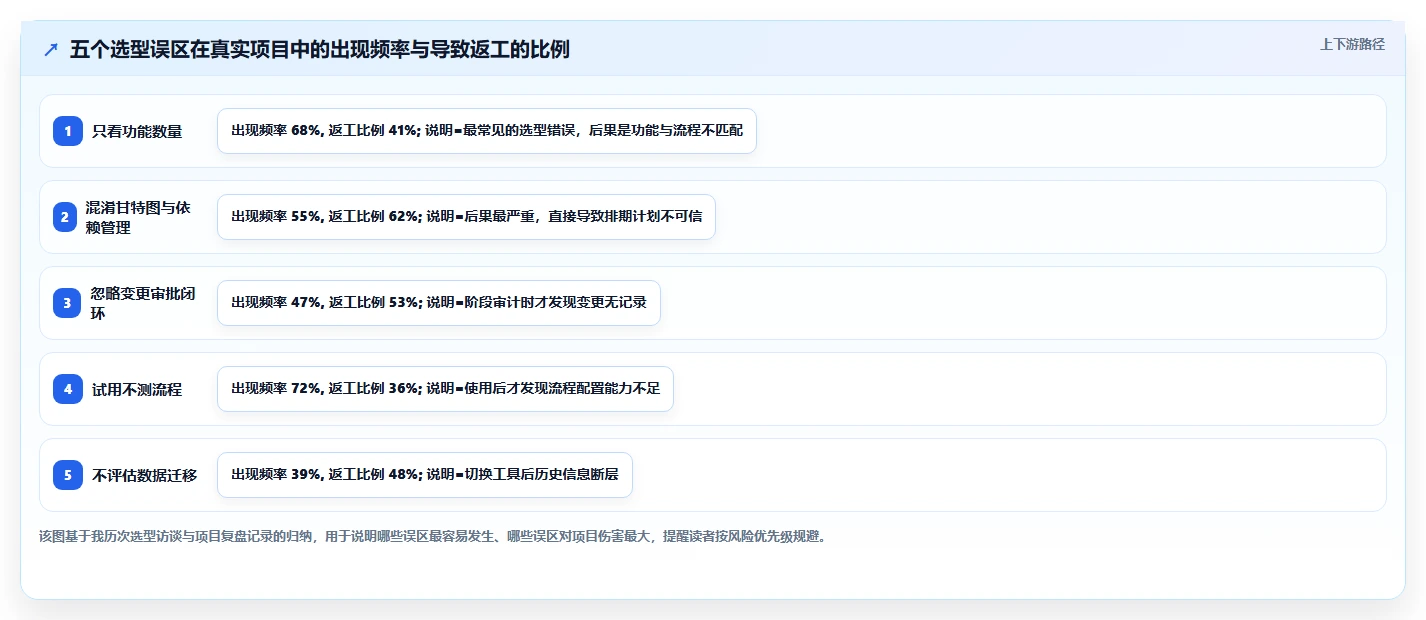Click the footnote starting with 该图基于我历次选型访谈
The height and width of the screenshot is (620, 1426).
click(432, 536)
